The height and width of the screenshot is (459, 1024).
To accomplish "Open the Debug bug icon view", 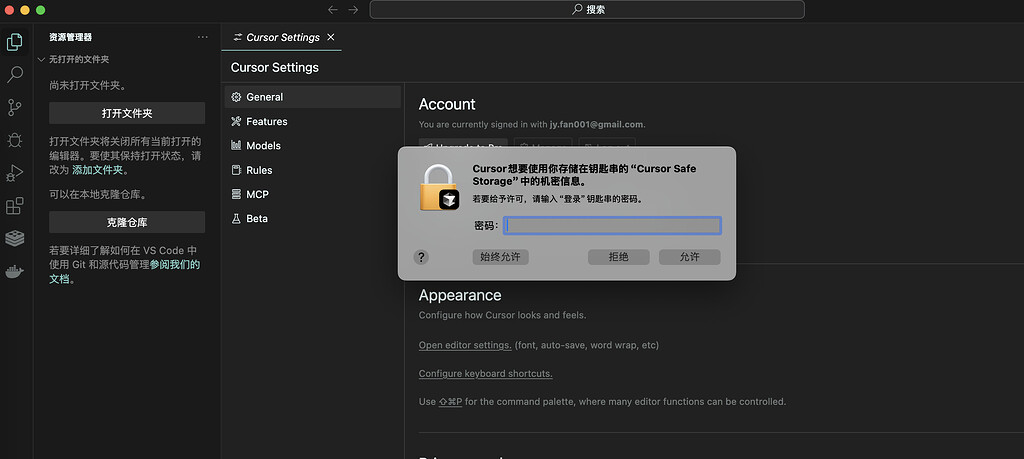I will (x=14, y=140).
